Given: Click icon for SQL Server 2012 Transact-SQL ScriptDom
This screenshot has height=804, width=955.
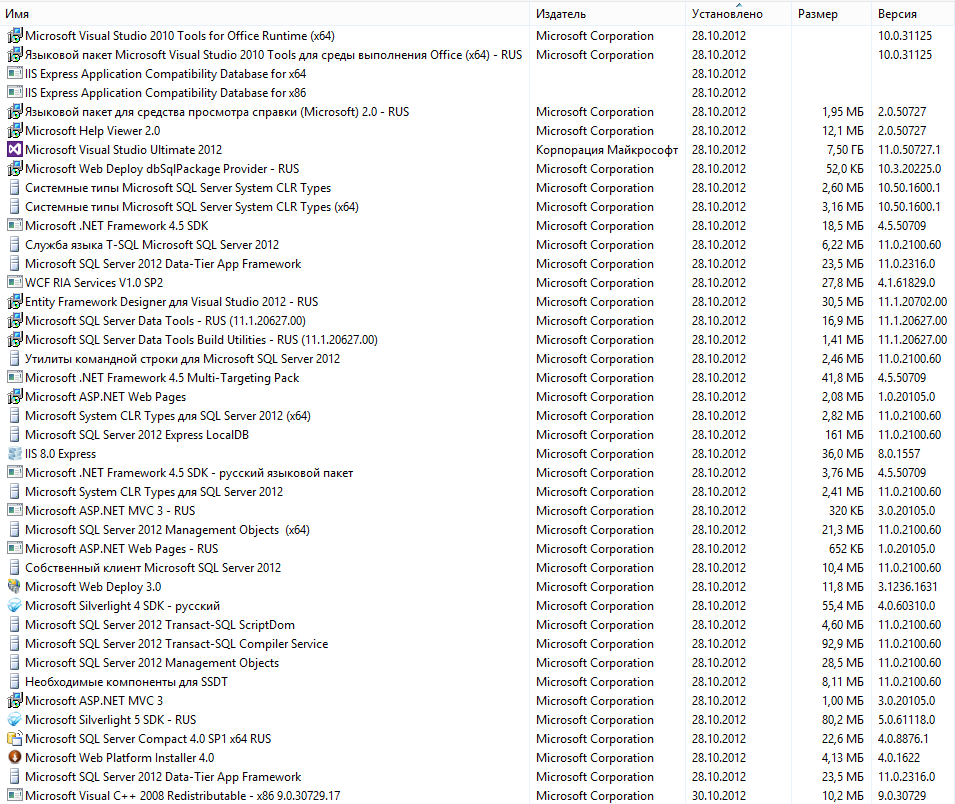Looking at the screenshot, I should pyautogui.click(x=15, y=624).
